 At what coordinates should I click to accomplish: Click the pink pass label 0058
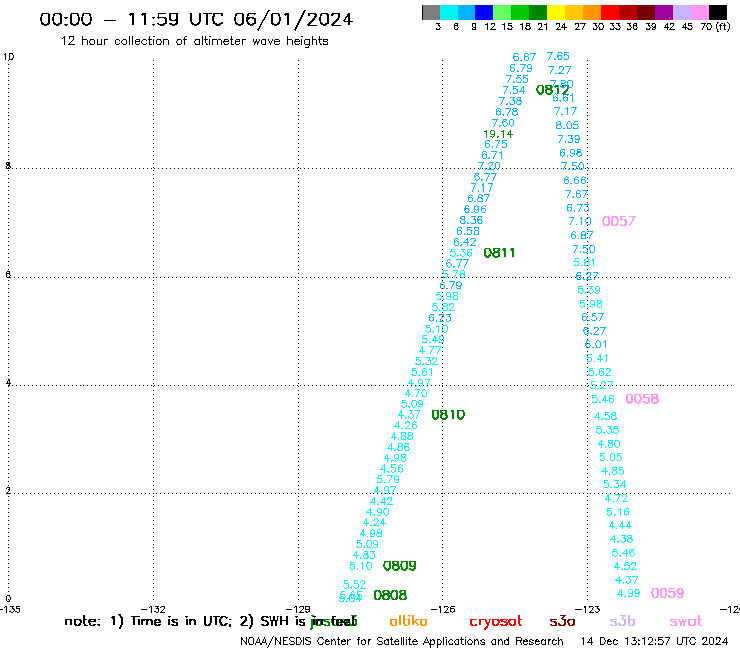[x=642, y=399]
